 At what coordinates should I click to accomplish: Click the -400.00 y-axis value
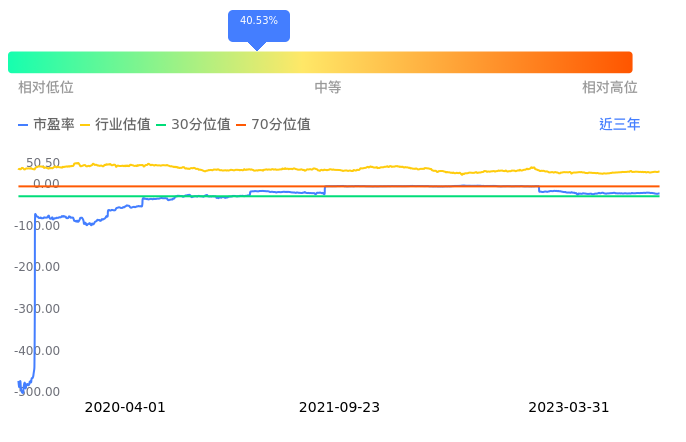pos(39,351)
